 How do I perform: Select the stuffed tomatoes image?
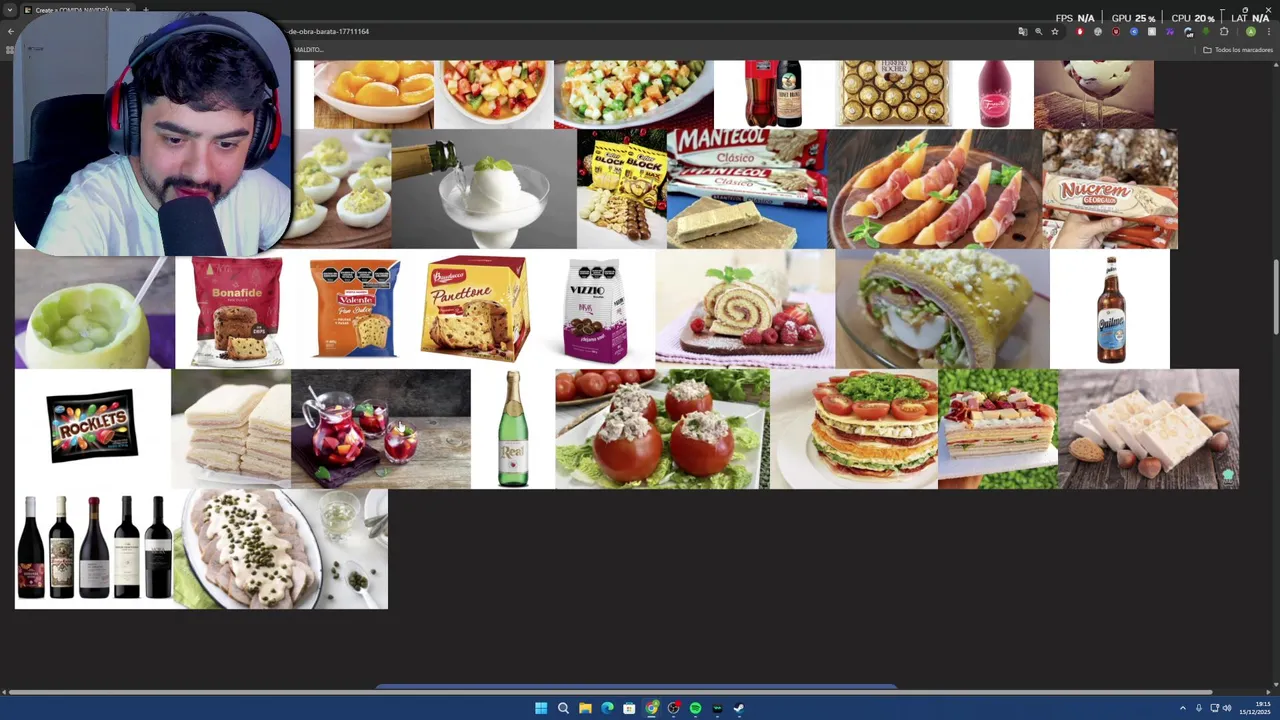coord(662,429)
